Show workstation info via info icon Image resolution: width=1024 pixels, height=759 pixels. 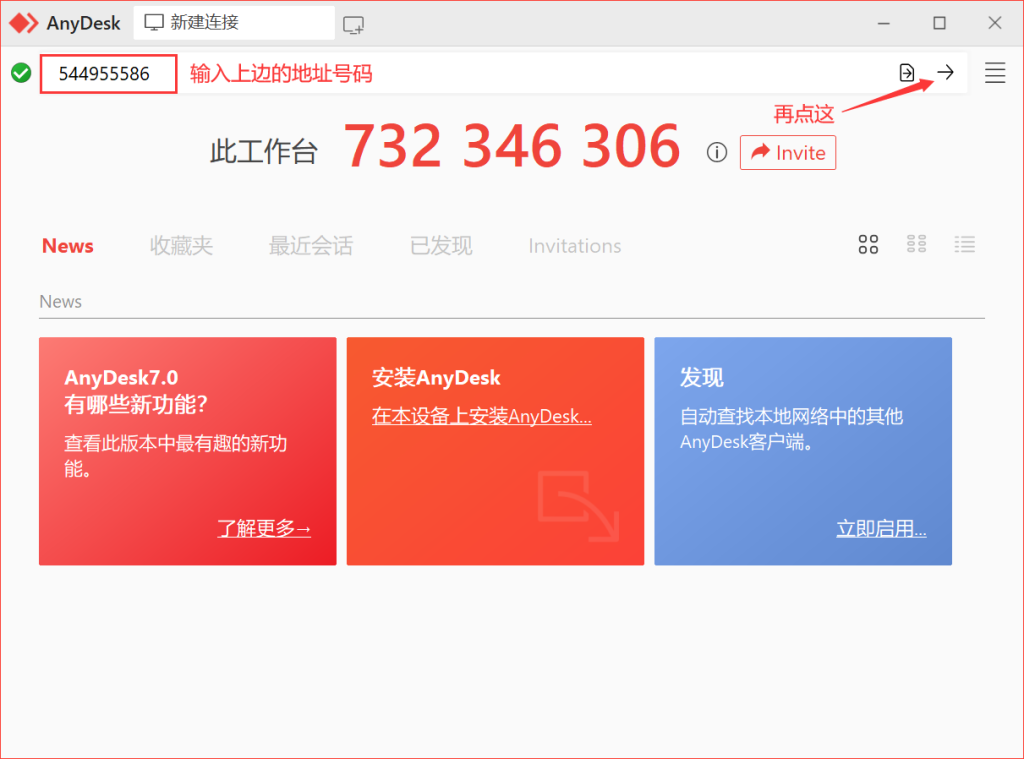click(716, 152)
